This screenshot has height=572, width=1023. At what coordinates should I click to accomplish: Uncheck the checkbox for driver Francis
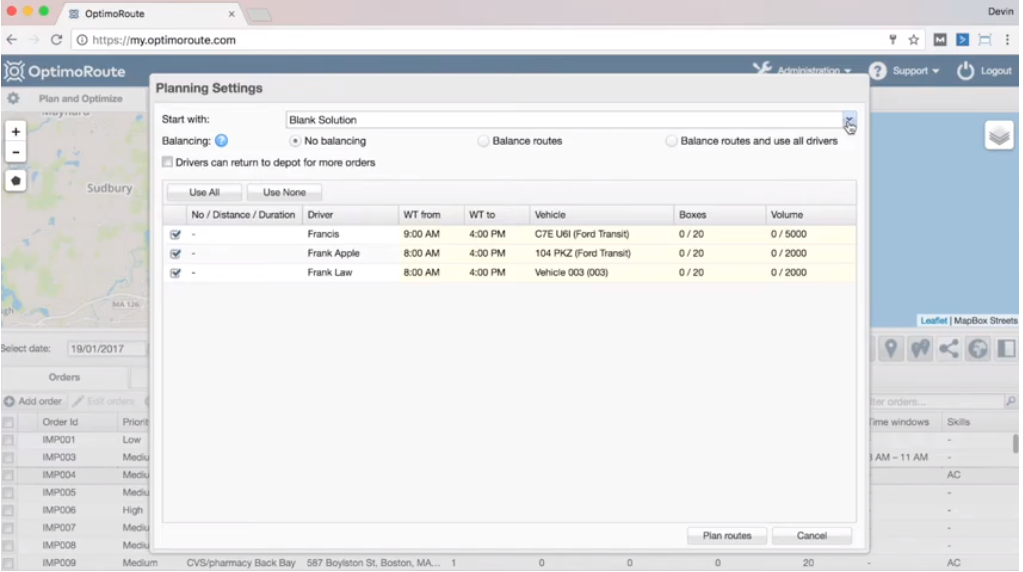point(175,235)
